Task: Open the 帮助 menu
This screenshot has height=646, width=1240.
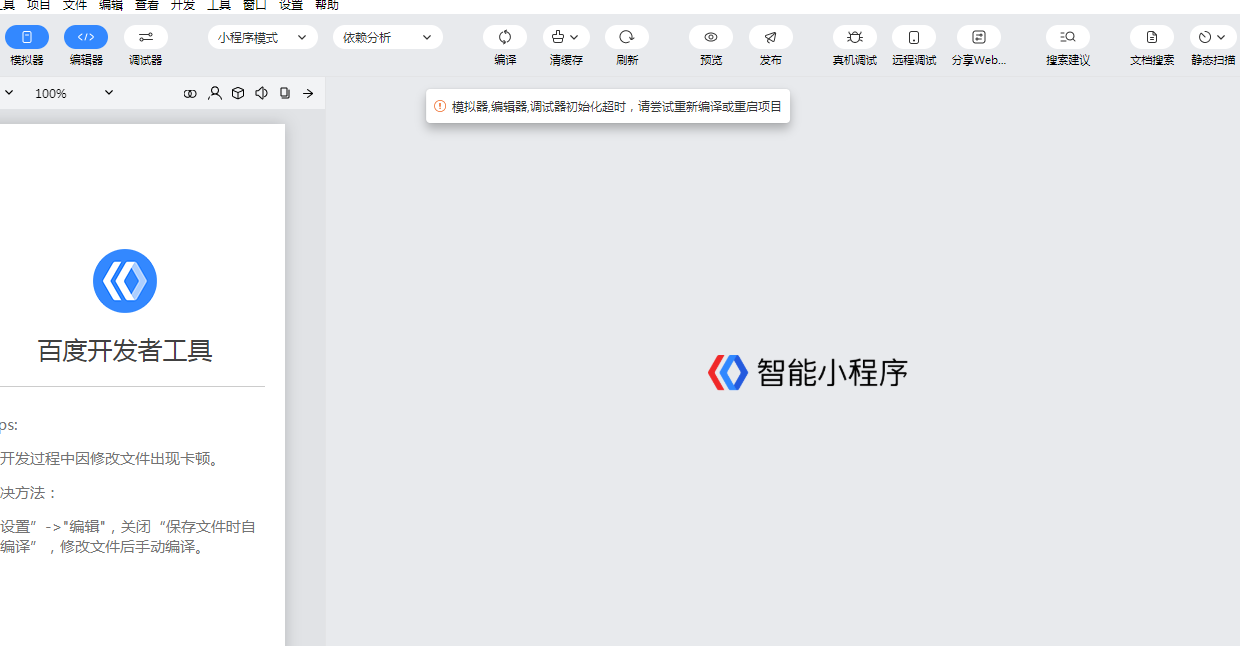Action: tap(327, 5)
